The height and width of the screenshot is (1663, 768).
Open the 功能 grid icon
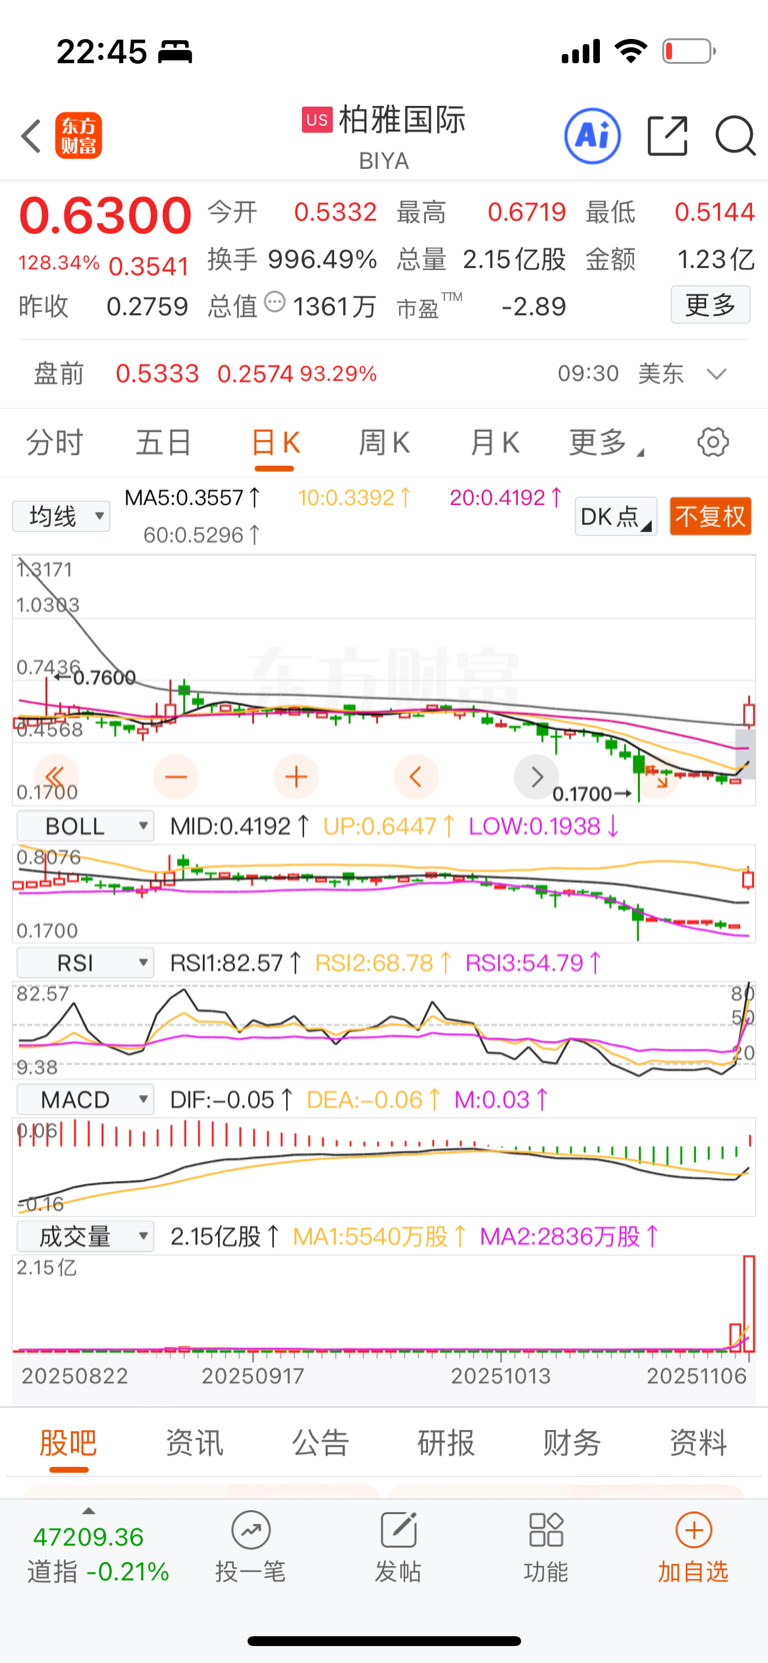(546, 1530)
